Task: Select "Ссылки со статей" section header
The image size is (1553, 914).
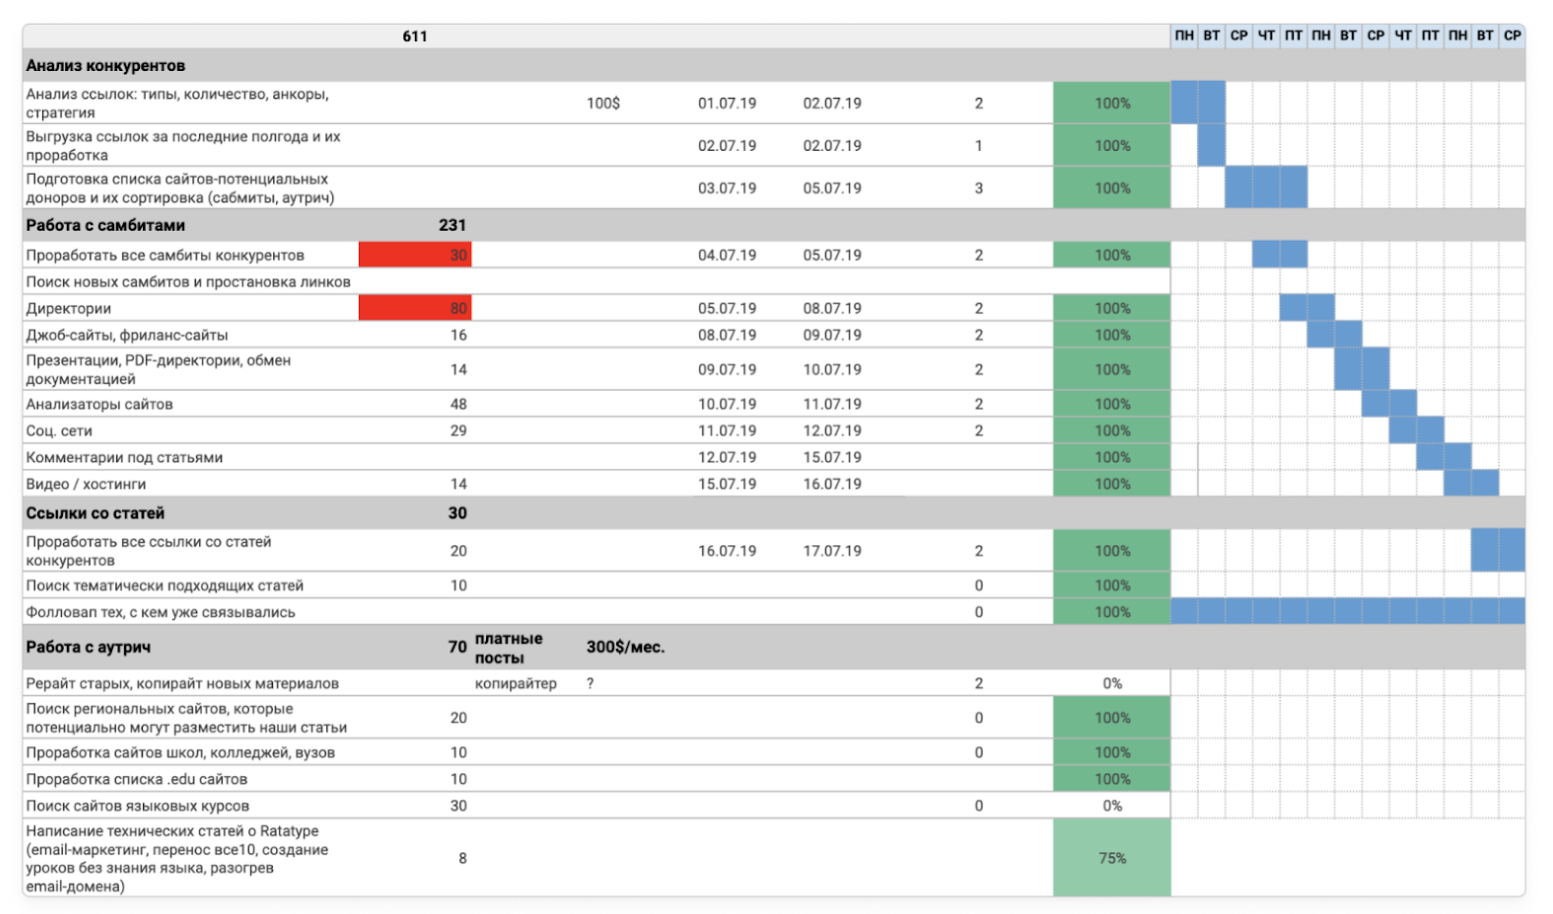Action: pos(95,513)
